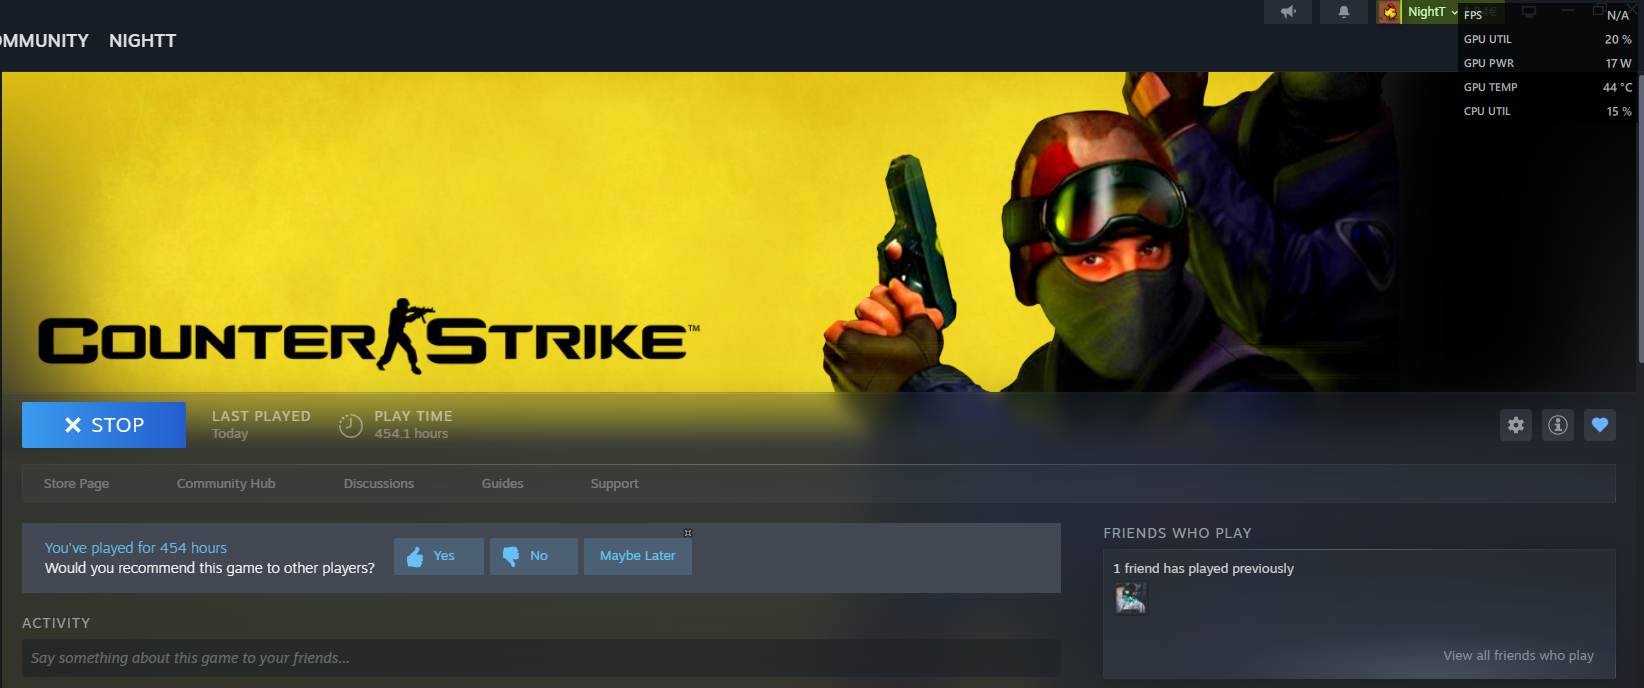Switch to the Discussions tab

pos(378,484)
